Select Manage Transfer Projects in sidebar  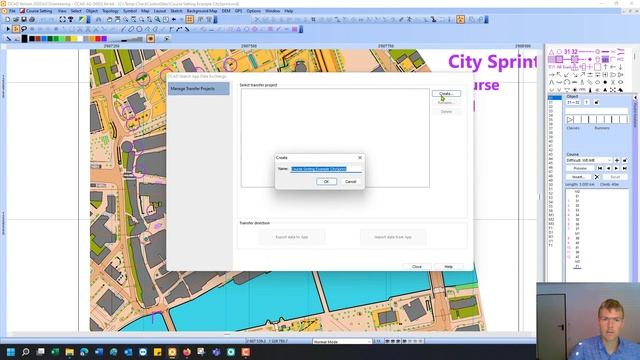click(x=198, y=89)
